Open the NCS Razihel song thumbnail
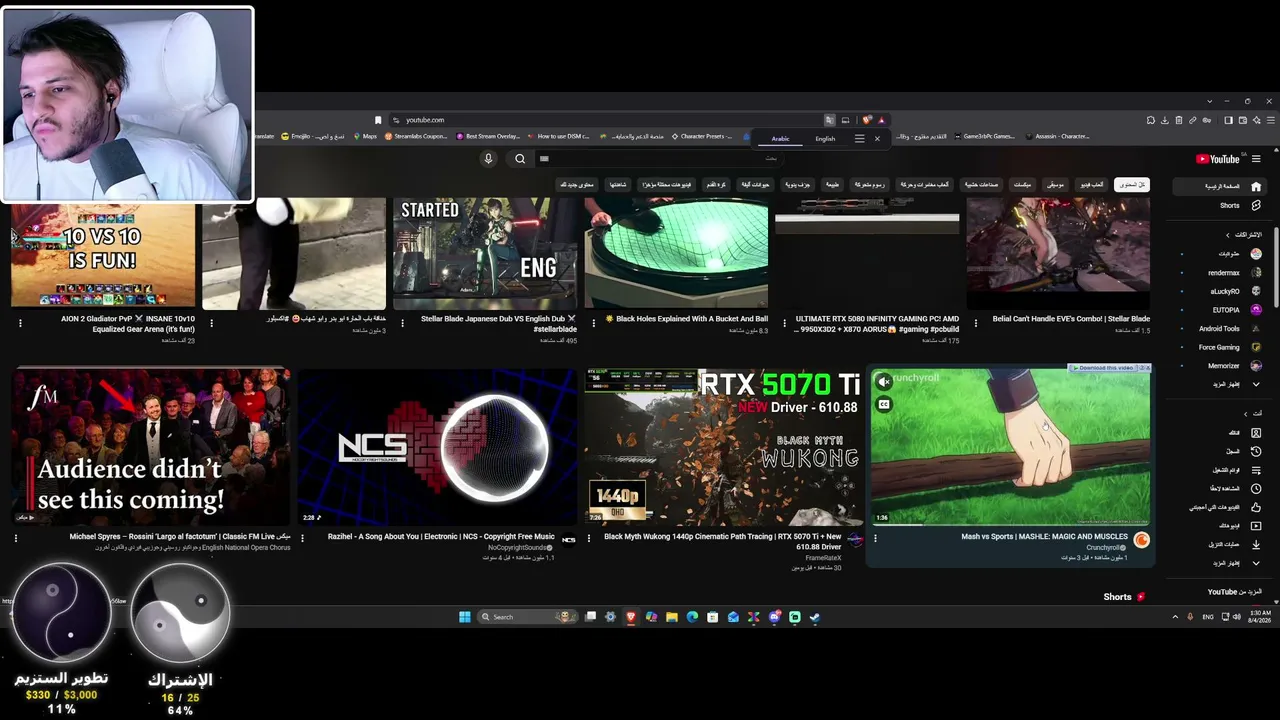The width and height of the screenshot is (1280, 720). 438,447
